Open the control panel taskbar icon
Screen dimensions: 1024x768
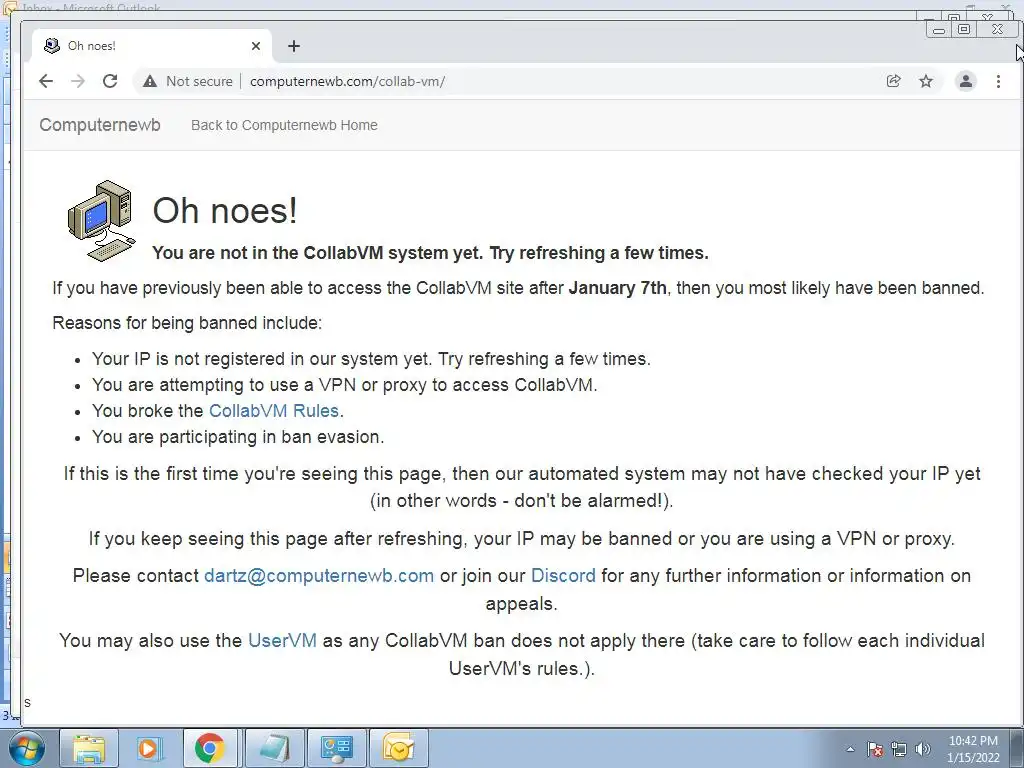336,748
